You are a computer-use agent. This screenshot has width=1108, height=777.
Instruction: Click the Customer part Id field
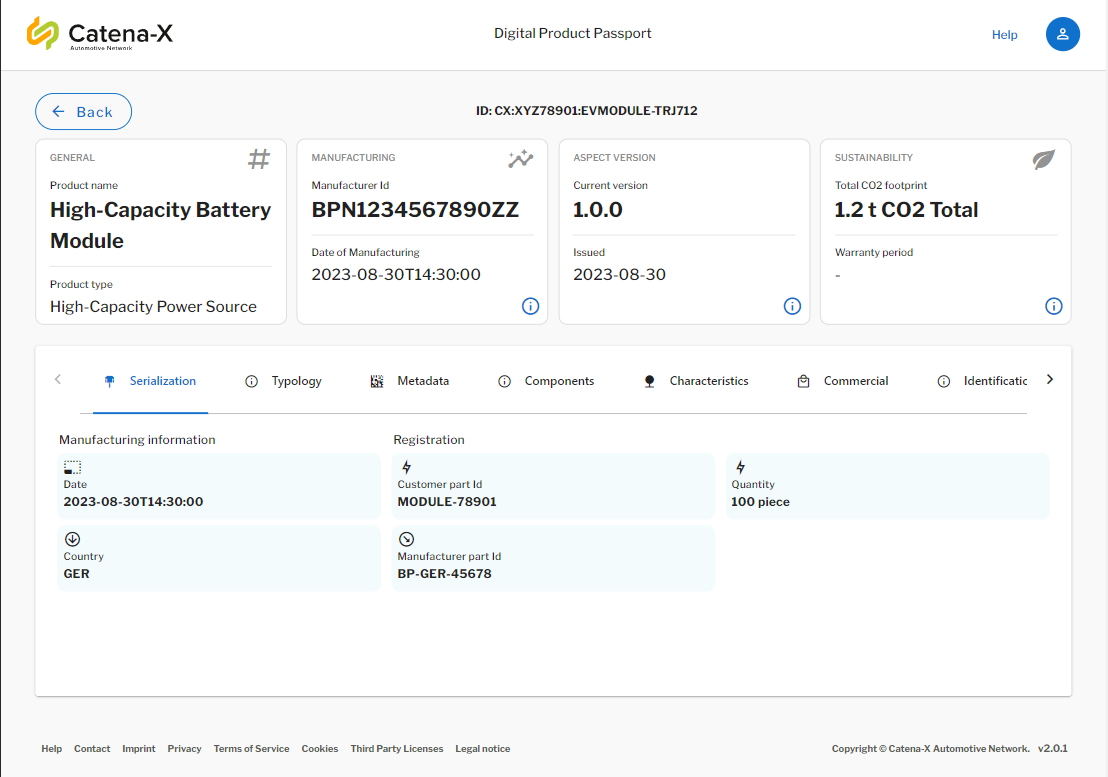click(552, 486)
